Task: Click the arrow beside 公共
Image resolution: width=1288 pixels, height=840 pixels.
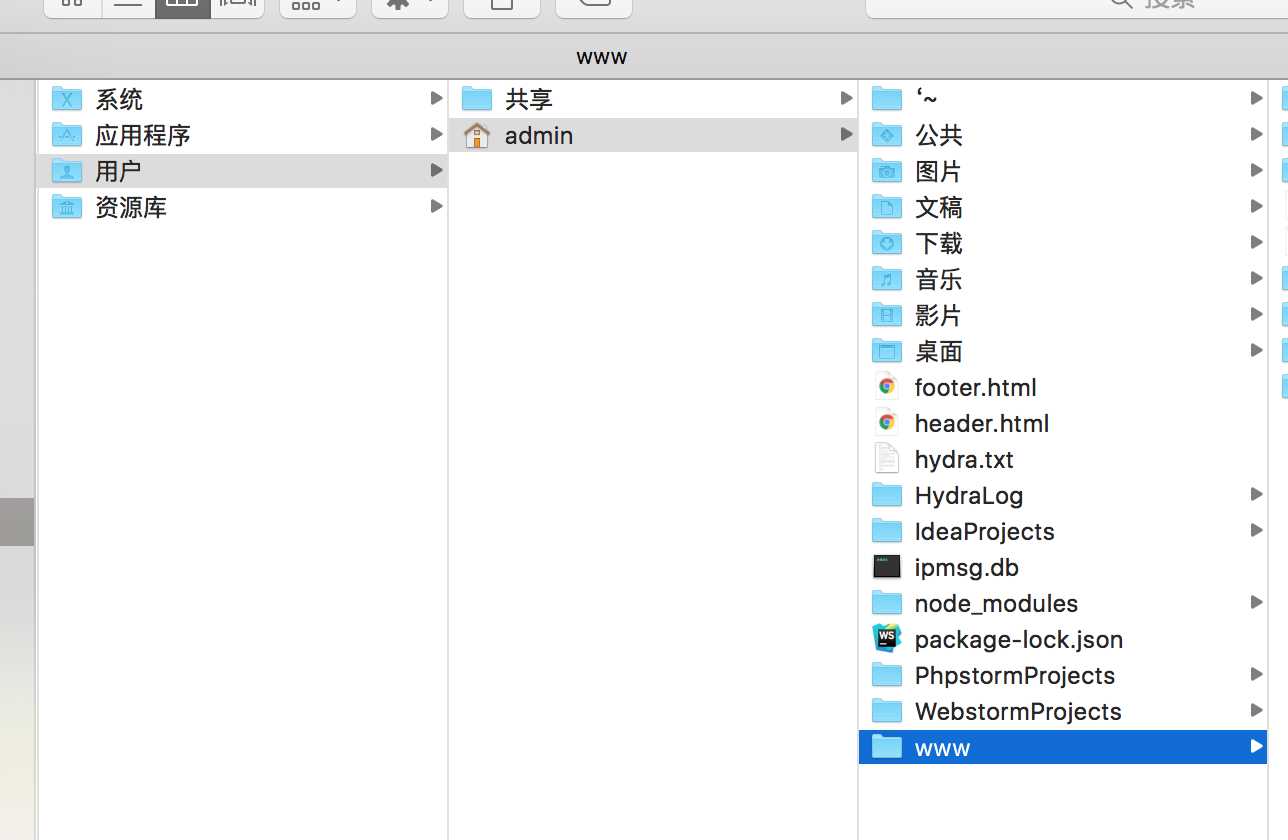Action: click(1256, 134)
